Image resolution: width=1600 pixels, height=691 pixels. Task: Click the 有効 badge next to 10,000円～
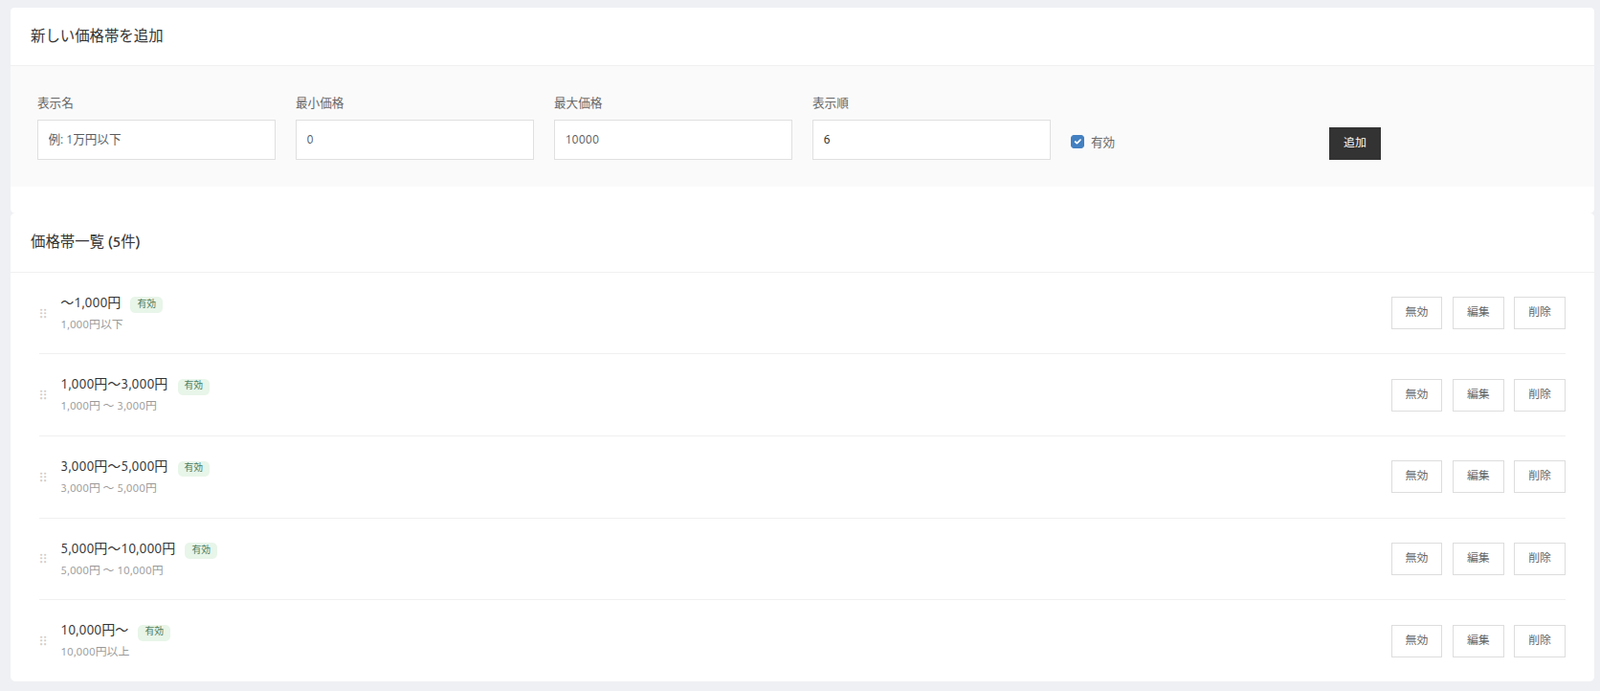point(154,632)
